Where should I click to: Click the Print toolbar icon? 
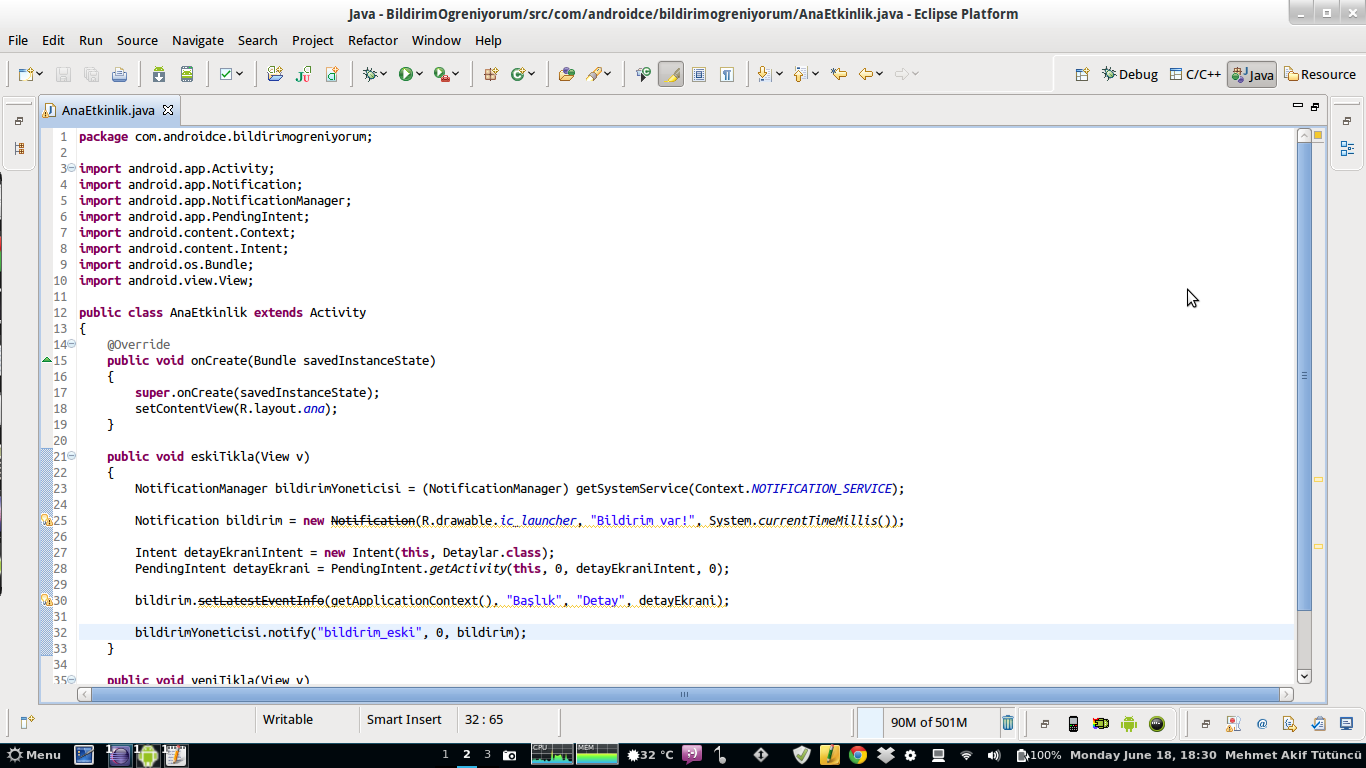(120, 74)
